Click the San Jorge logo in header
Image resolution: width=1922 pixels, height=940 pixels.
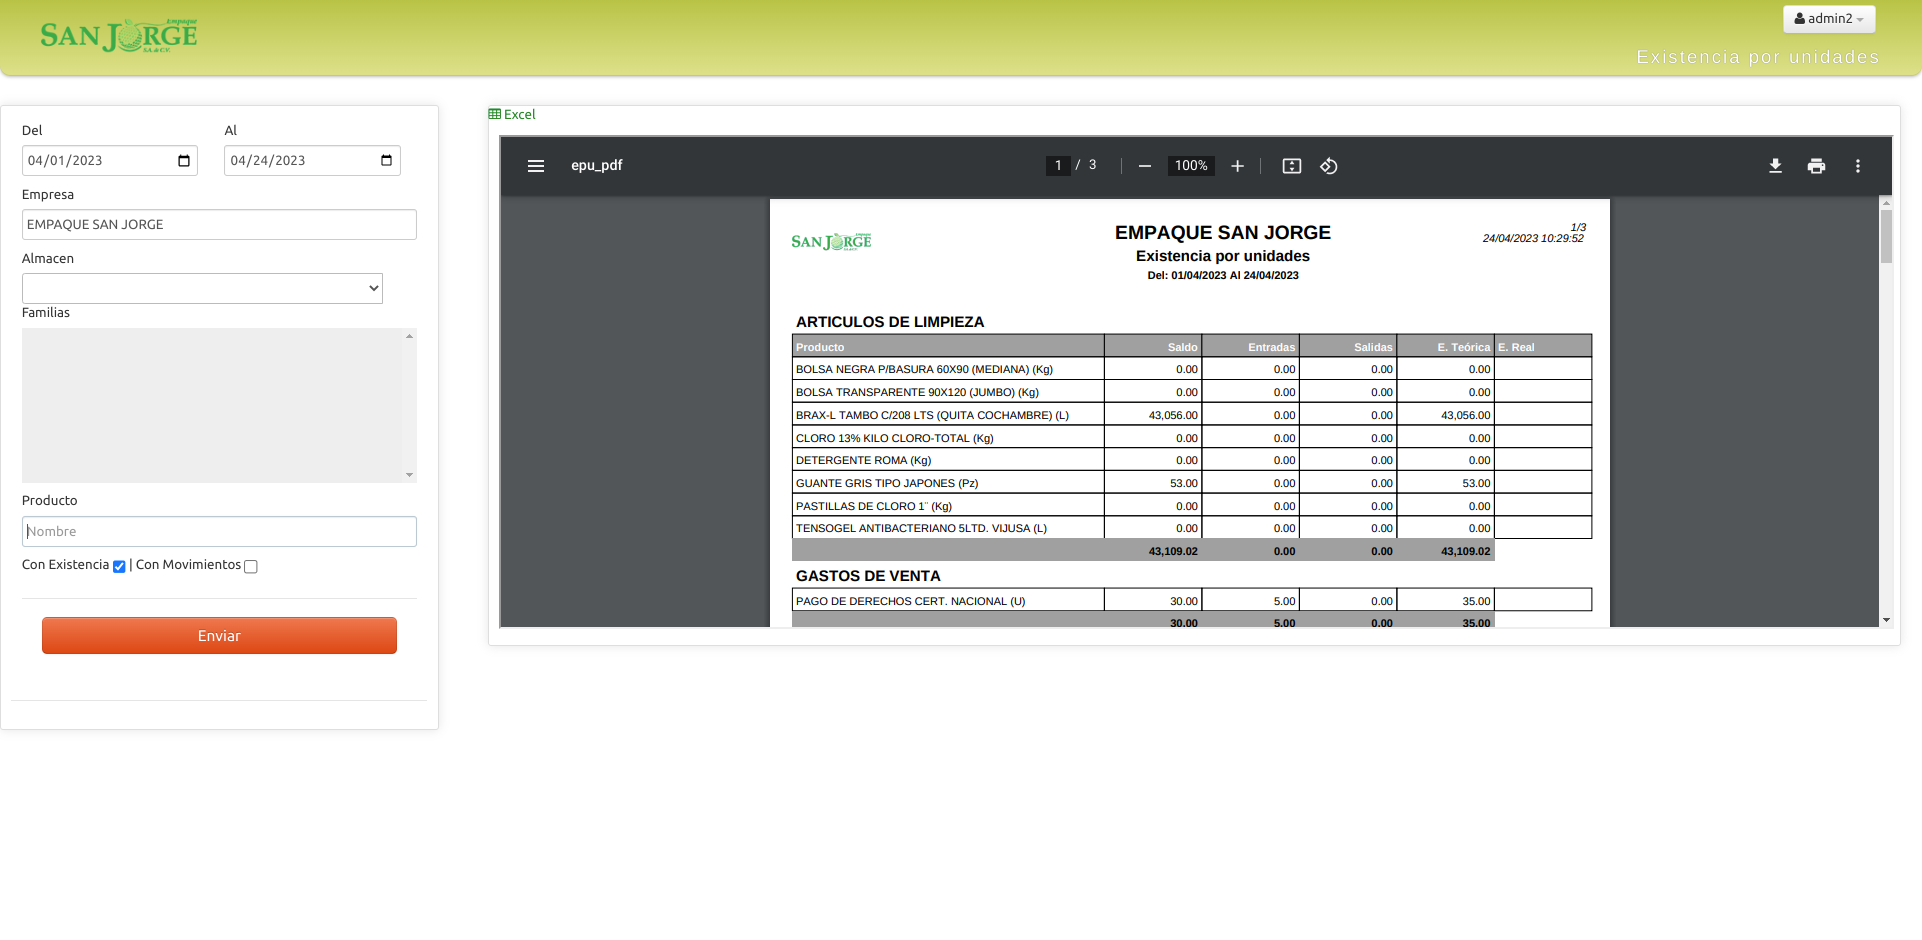(119, 36)
